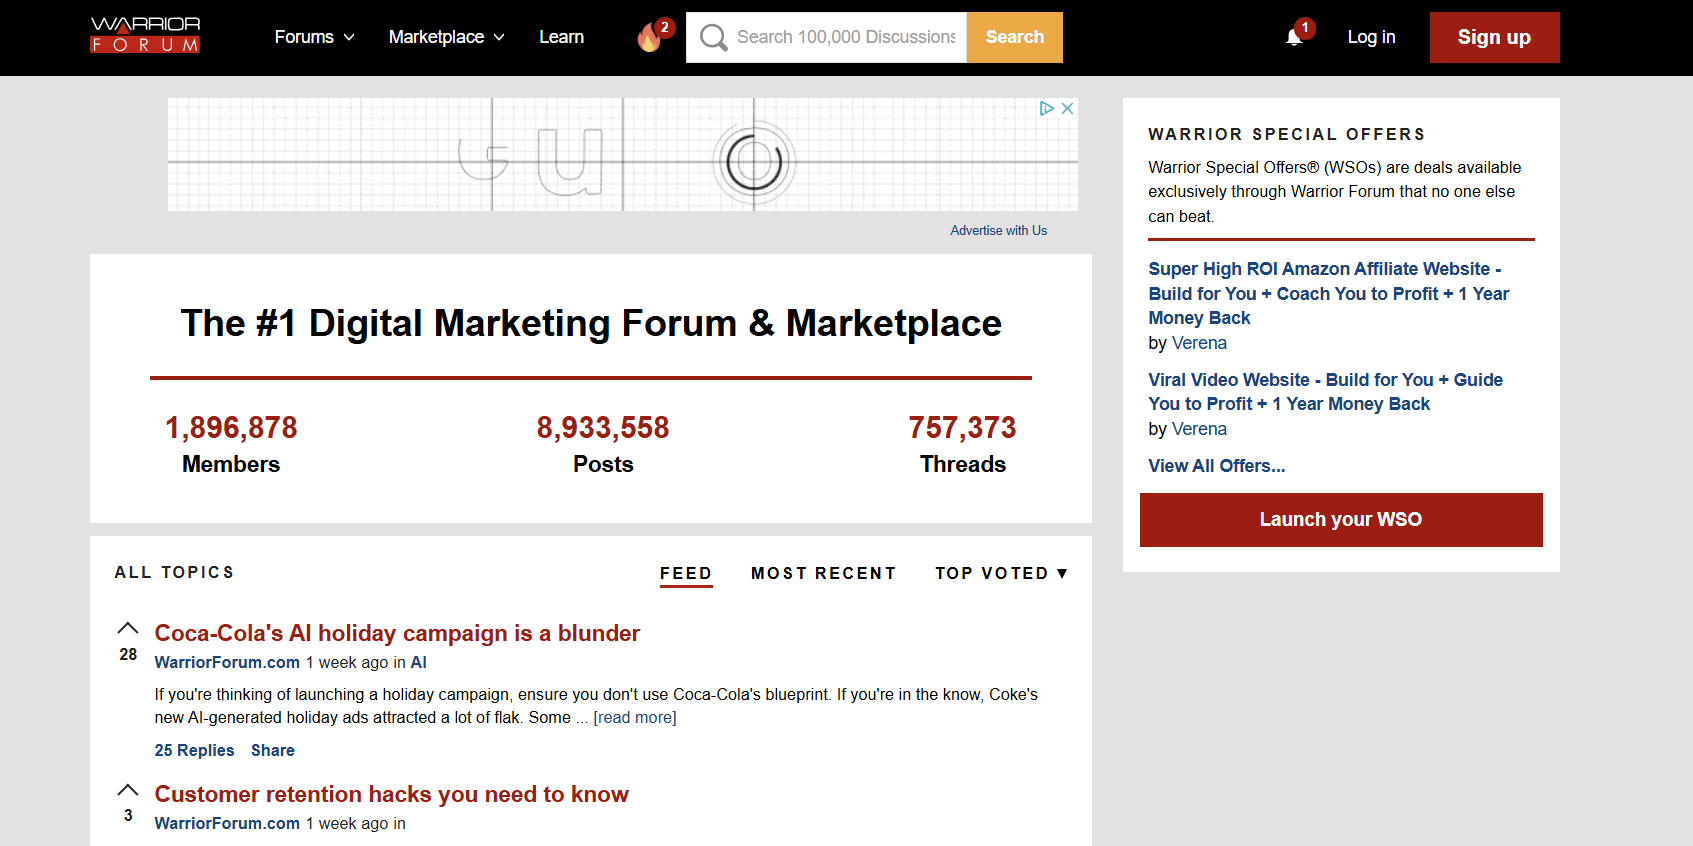
Task: Open the Learn menu item
Action: tap(561, 37)
